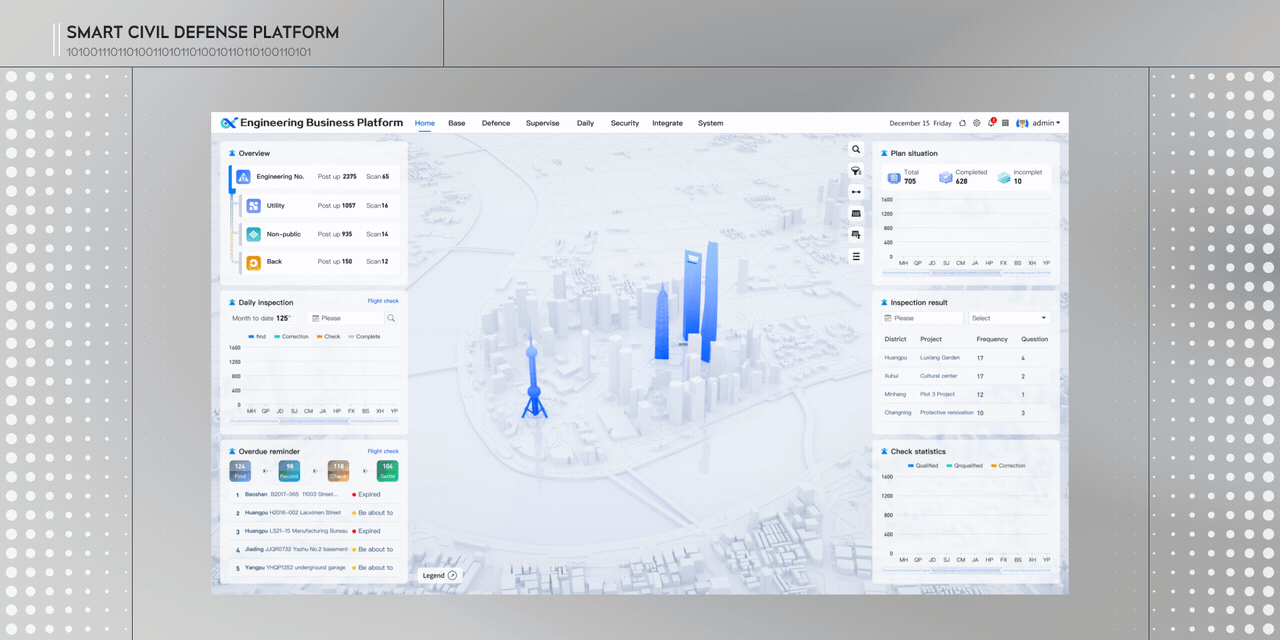Open the map filter funnel tool
Viewport: 1280px width, 640px height.
tap(856, 171)
